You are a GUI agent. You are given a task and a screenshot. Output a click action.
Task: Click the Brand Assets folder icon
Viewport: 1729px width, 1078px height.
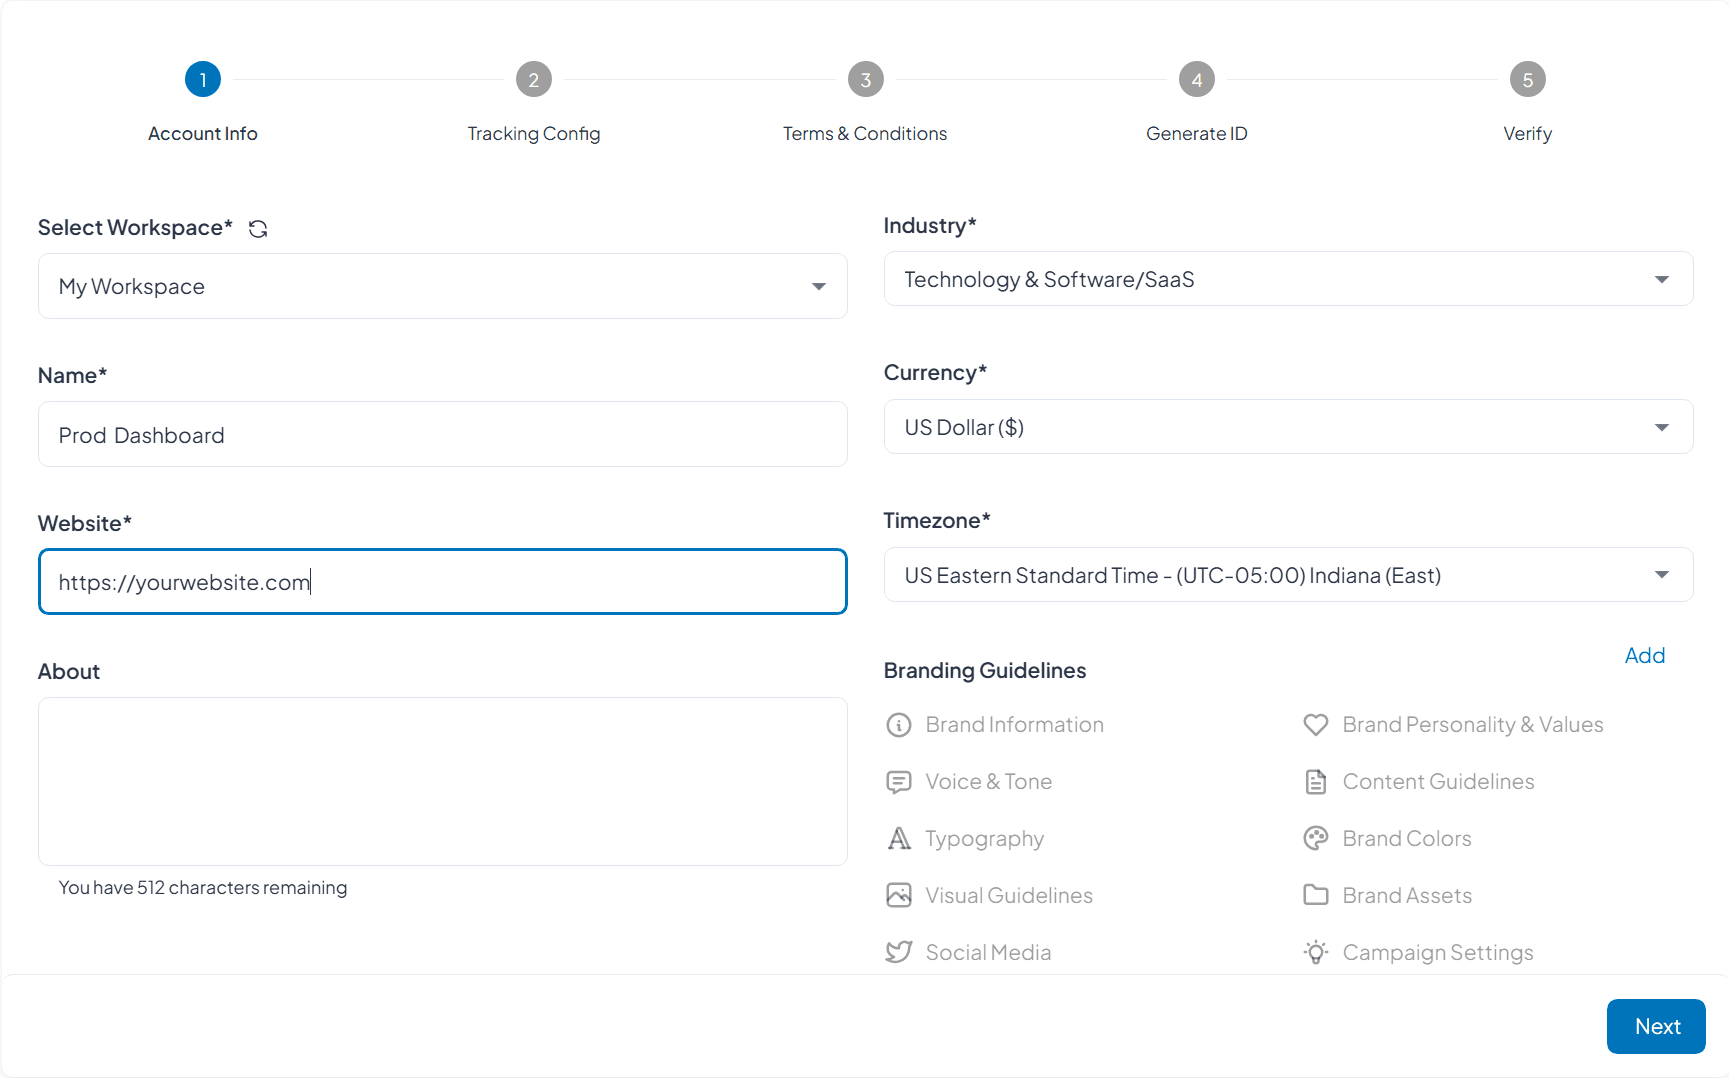pos(1315,896)
